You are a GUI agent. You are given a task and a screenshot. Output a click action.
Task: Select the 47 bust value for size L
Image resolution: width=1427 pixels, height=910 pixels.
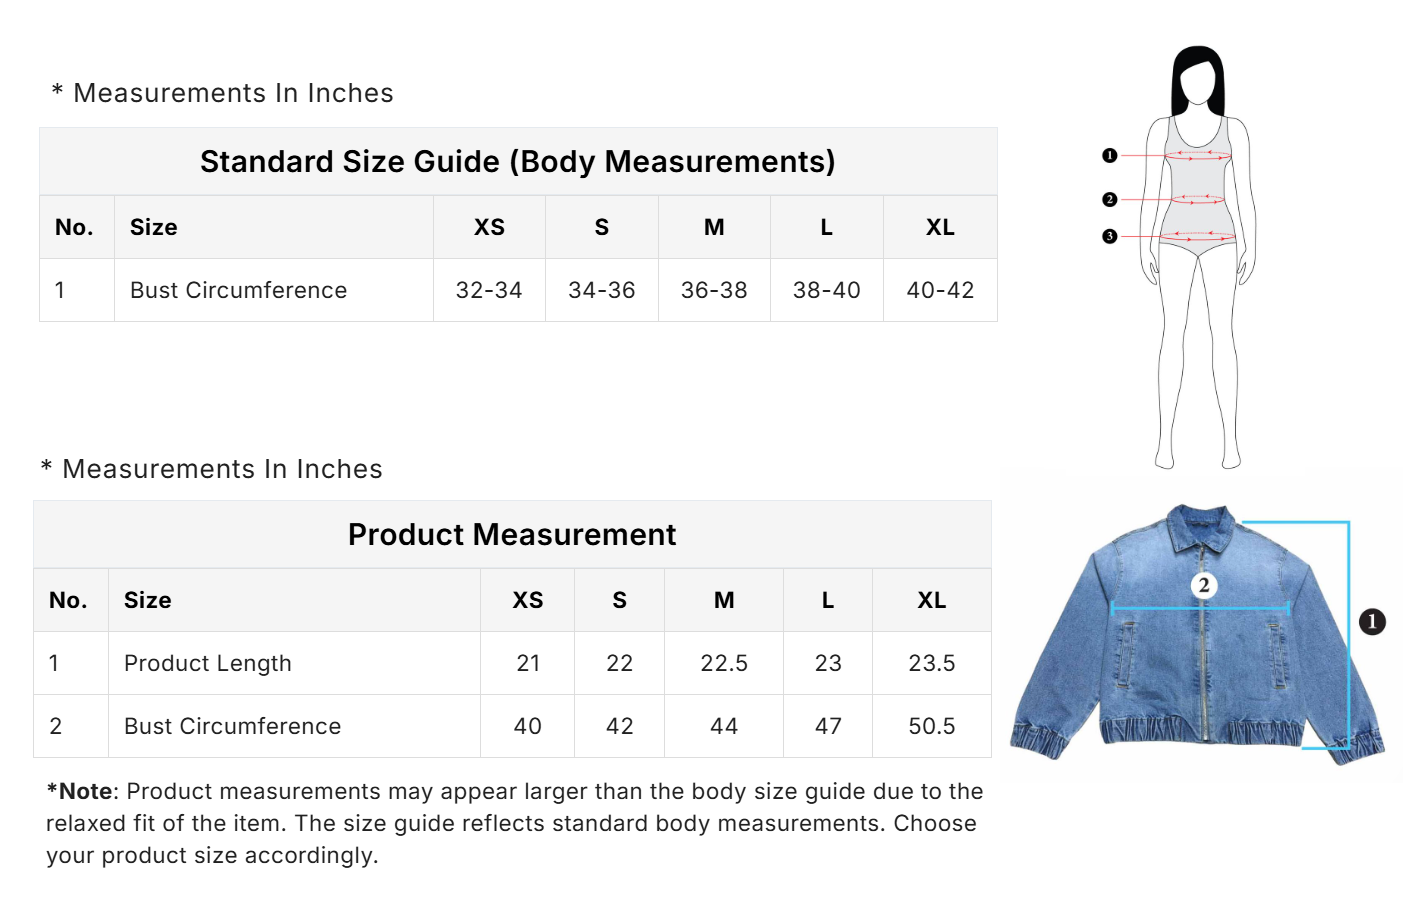(828, 726)
